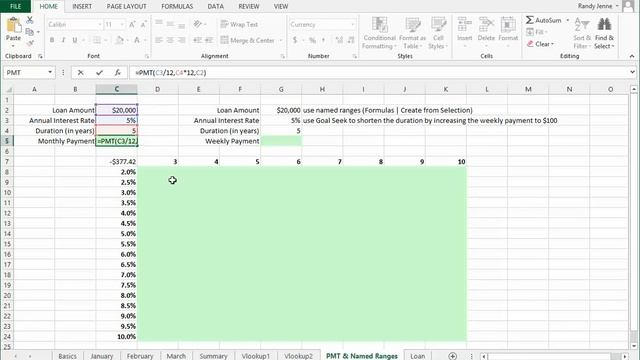Open Sort & Filter menu
Image resolution: width=640 pixels, height=360 pixels.
[x=582, y=33]
